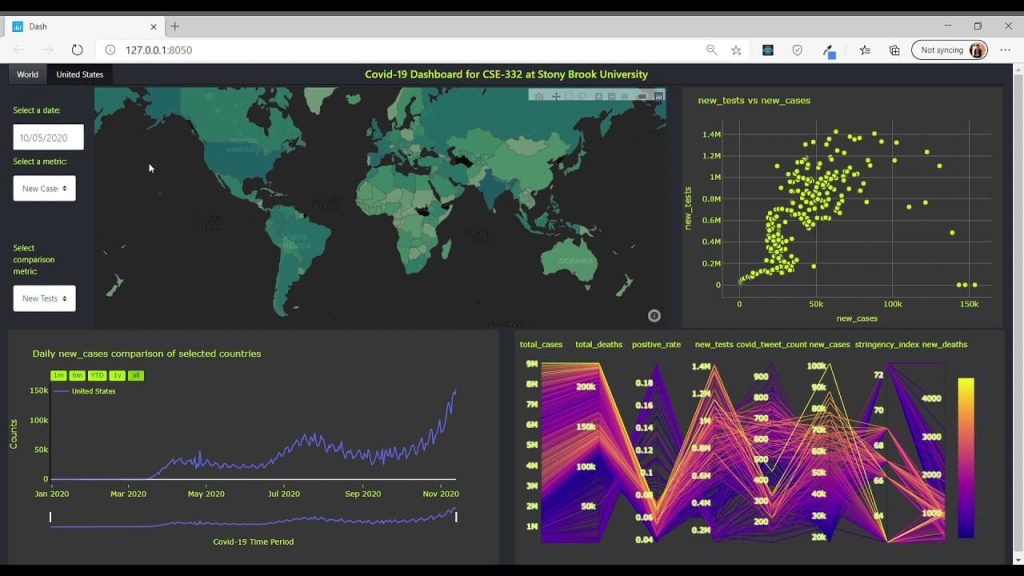Click the covid_tweet_count axis label
The width and height of the screenshot is (1024, 576).
pyautogui.click(x=771, y=344)
